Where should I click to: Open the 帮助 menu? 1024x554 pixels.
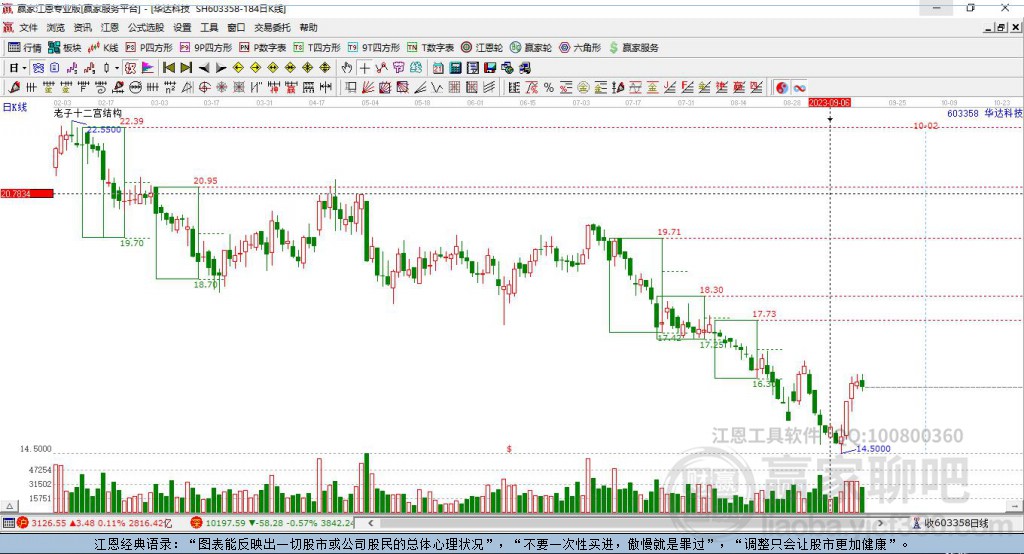[x=308, y=27]
